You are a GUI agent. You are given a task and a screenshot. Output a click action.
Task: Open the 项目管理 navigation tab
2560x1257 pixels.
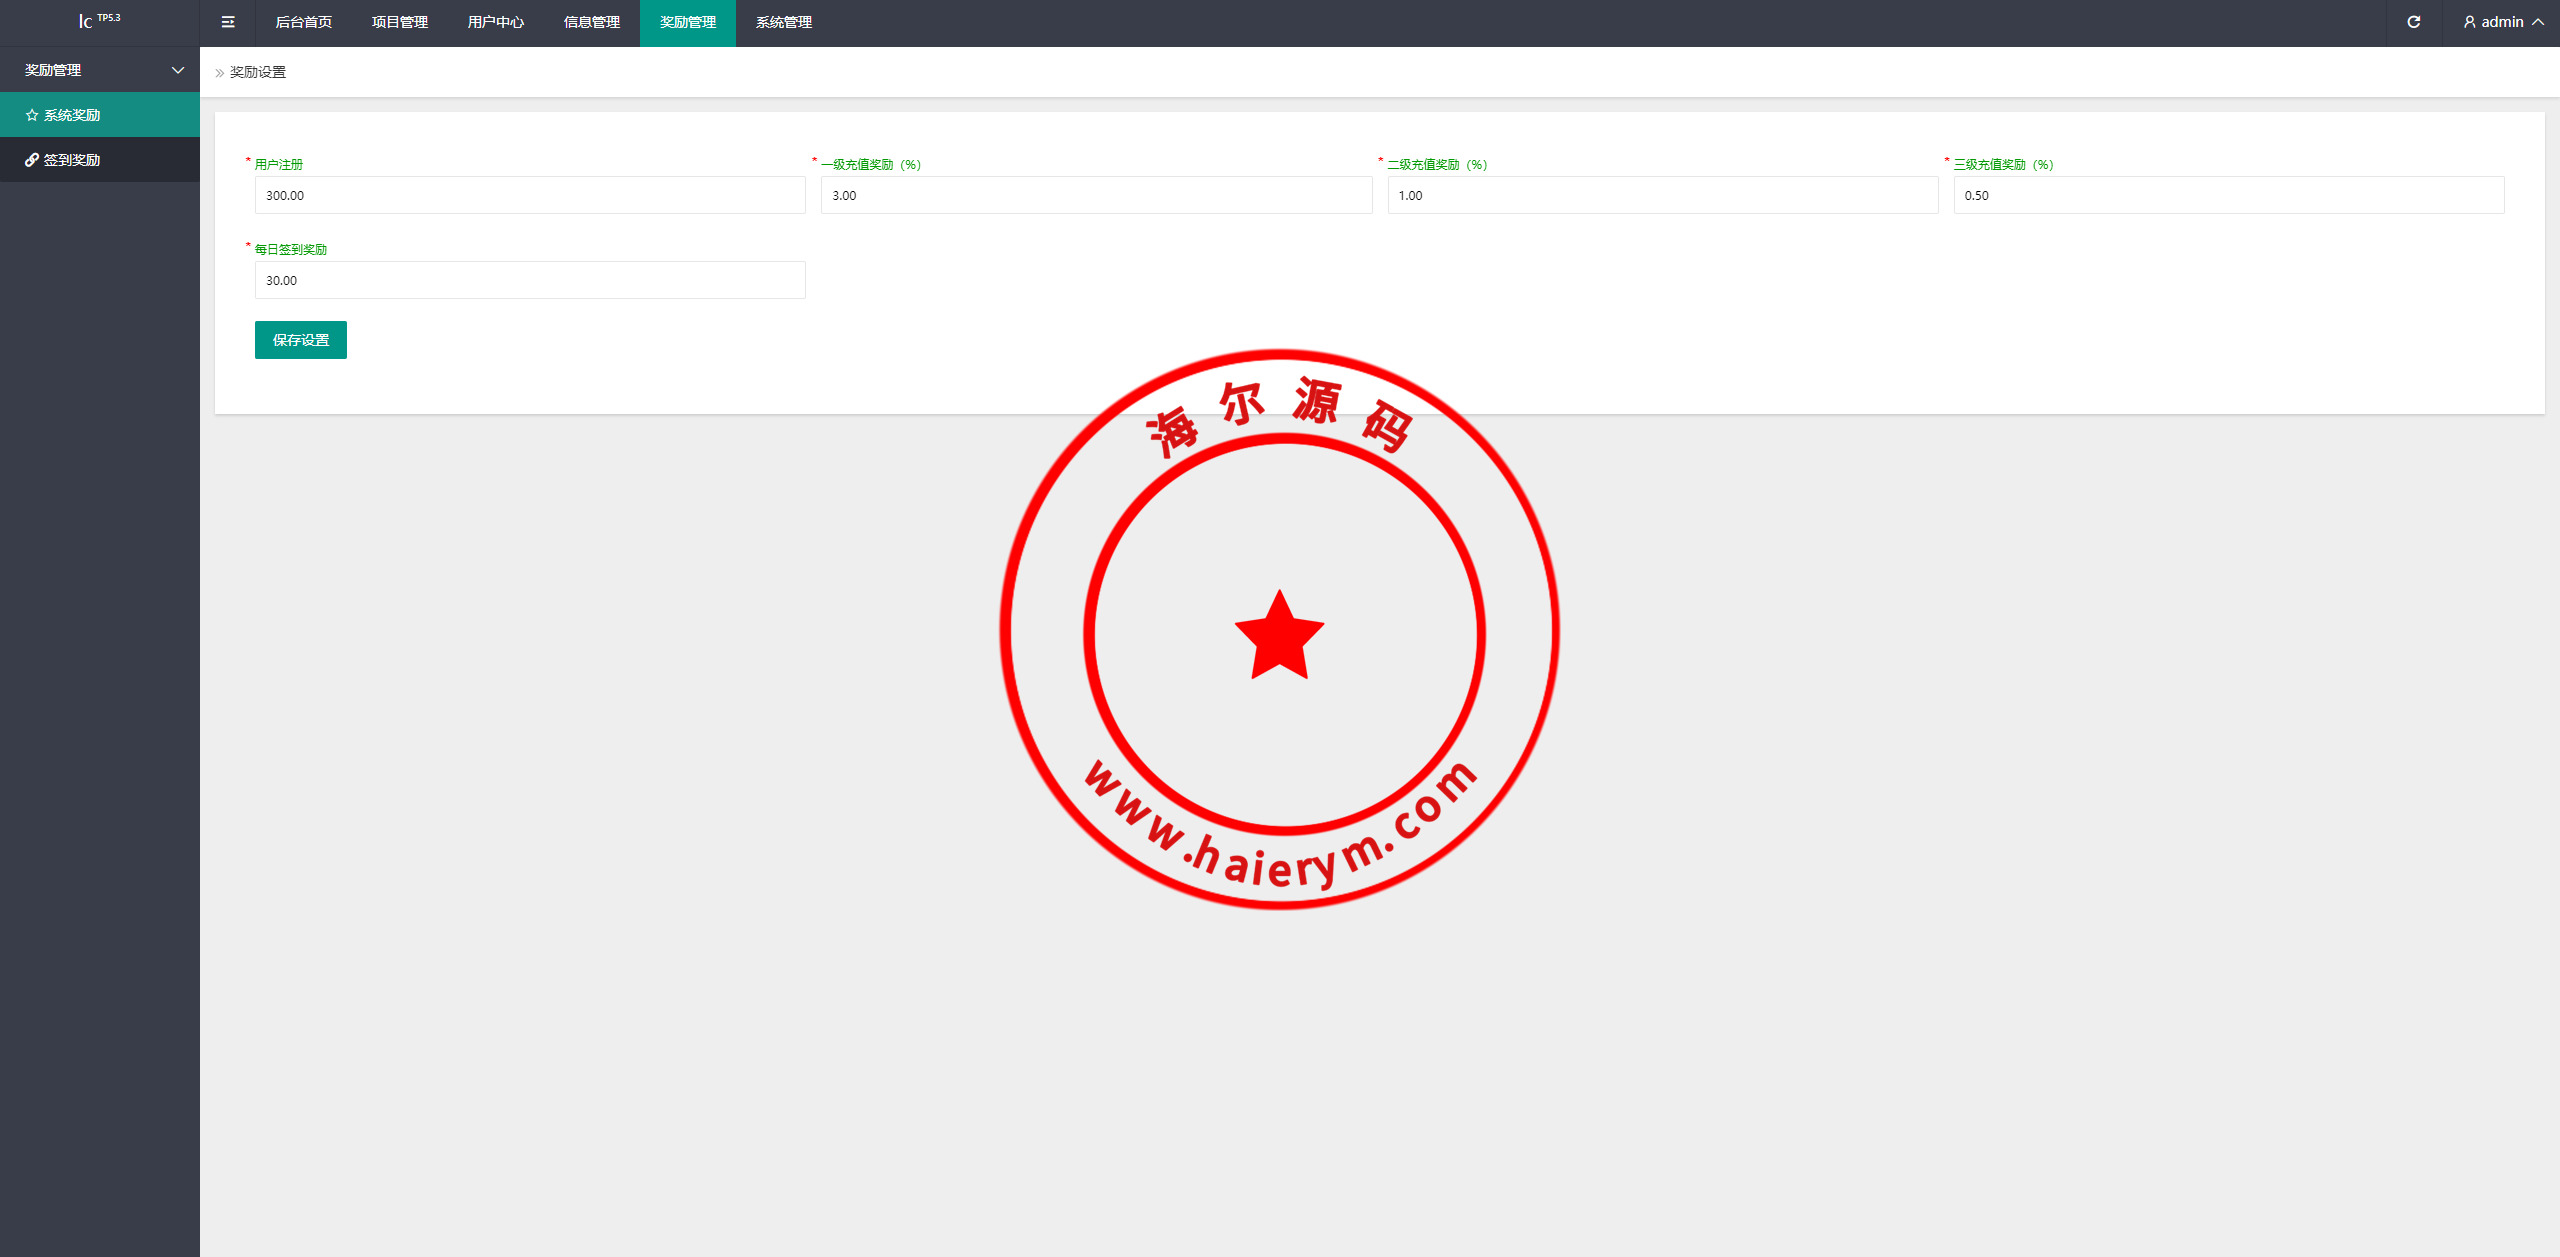tap(399, 22)
